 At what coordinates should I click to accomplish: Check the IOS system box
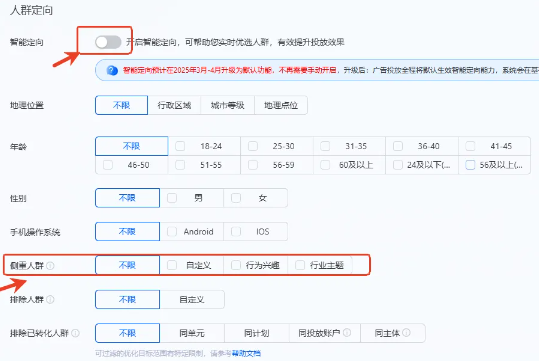236,232
